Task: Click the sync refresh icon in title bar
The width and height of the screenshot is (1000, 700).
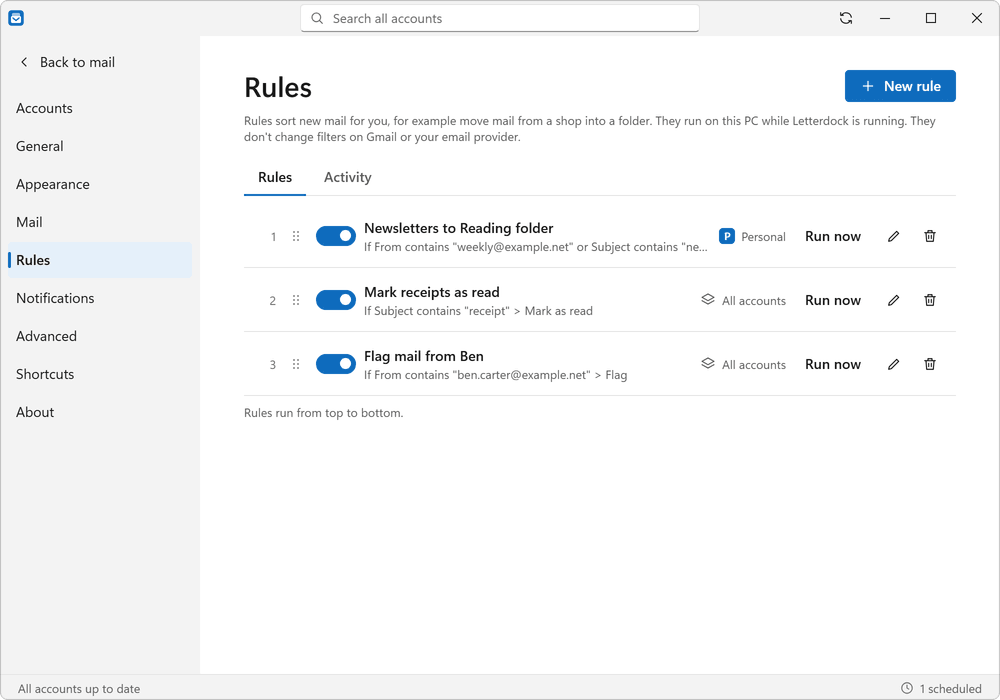Action: (x=846, y=18)
